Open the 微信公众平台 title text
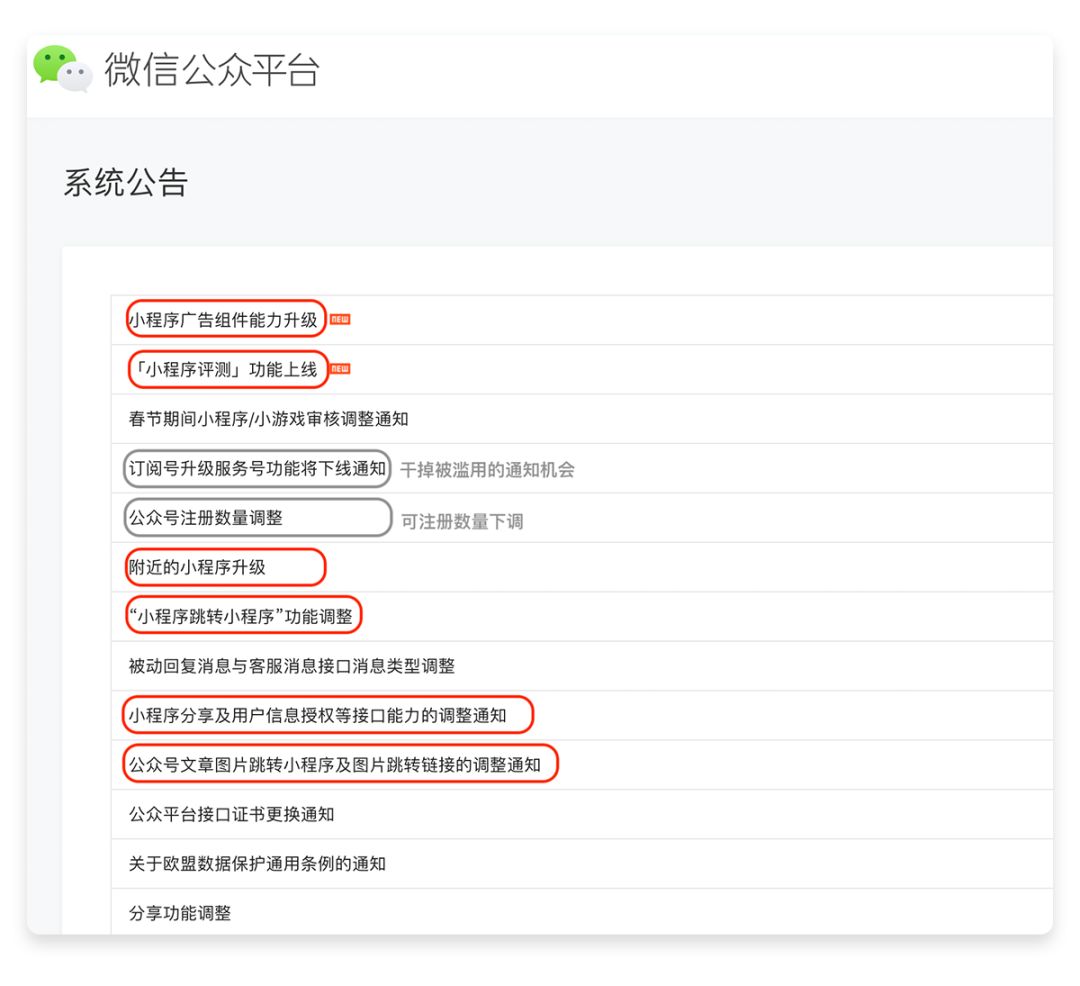Image resolution: width=1080 pixels, height=986 pixels. (x=212, y=70)
